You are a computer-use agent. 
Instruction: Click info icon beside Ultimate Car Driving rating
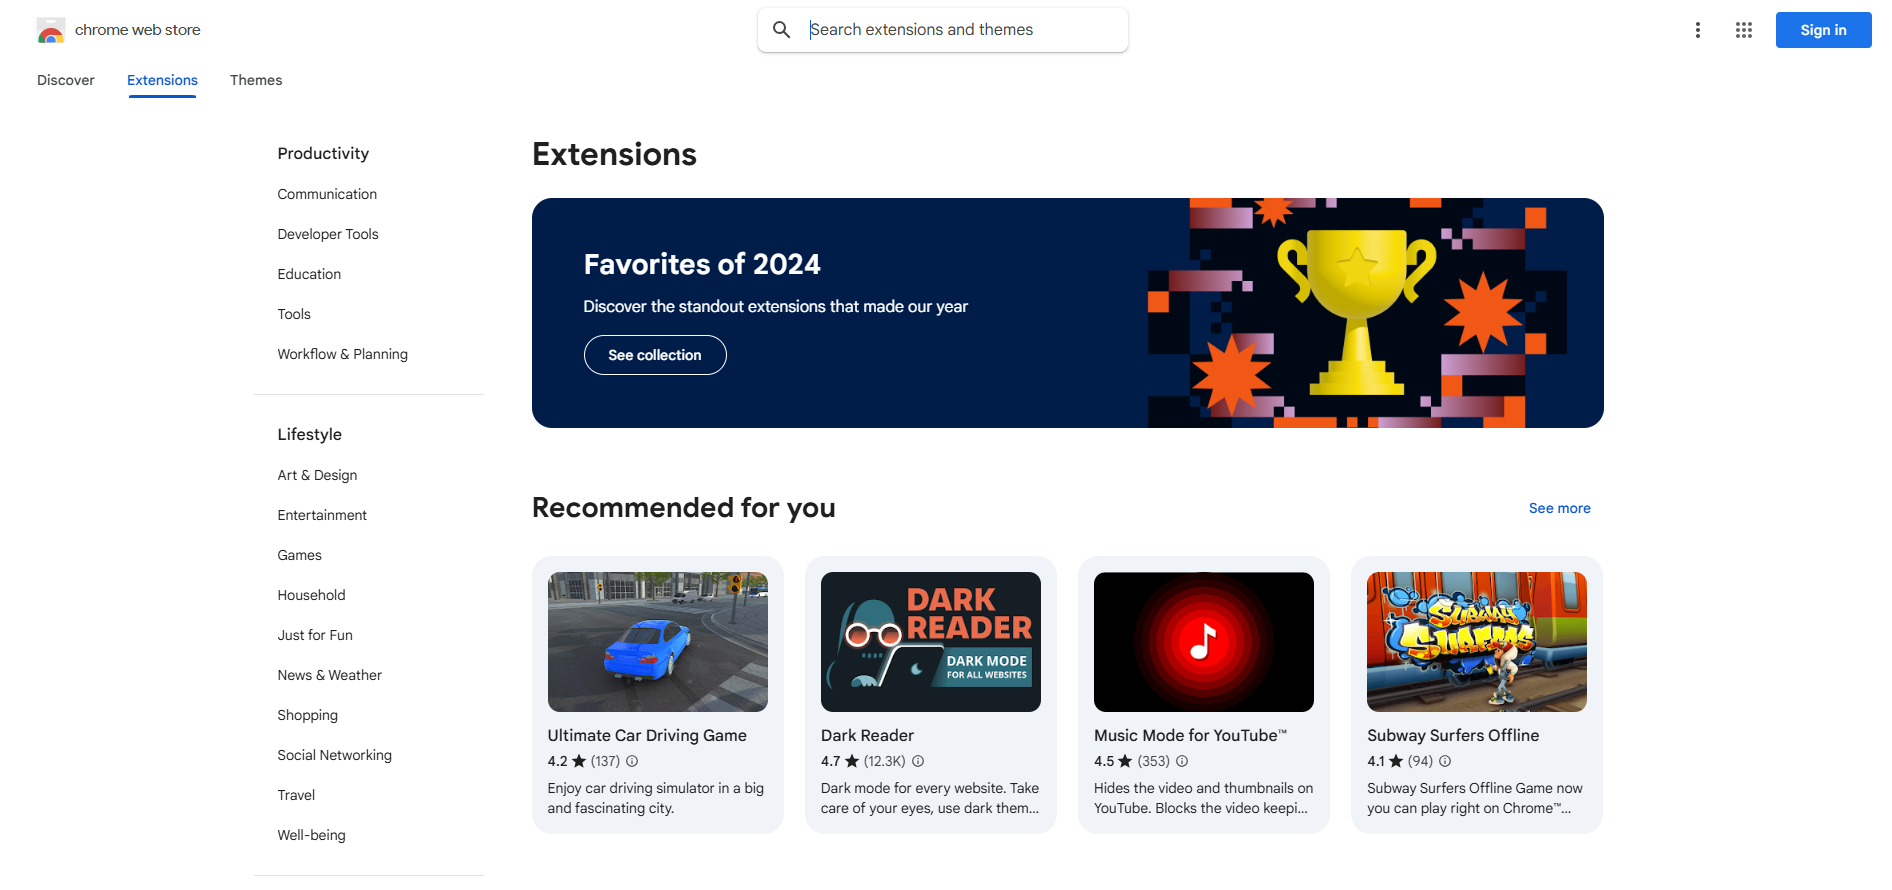point(632,761)
